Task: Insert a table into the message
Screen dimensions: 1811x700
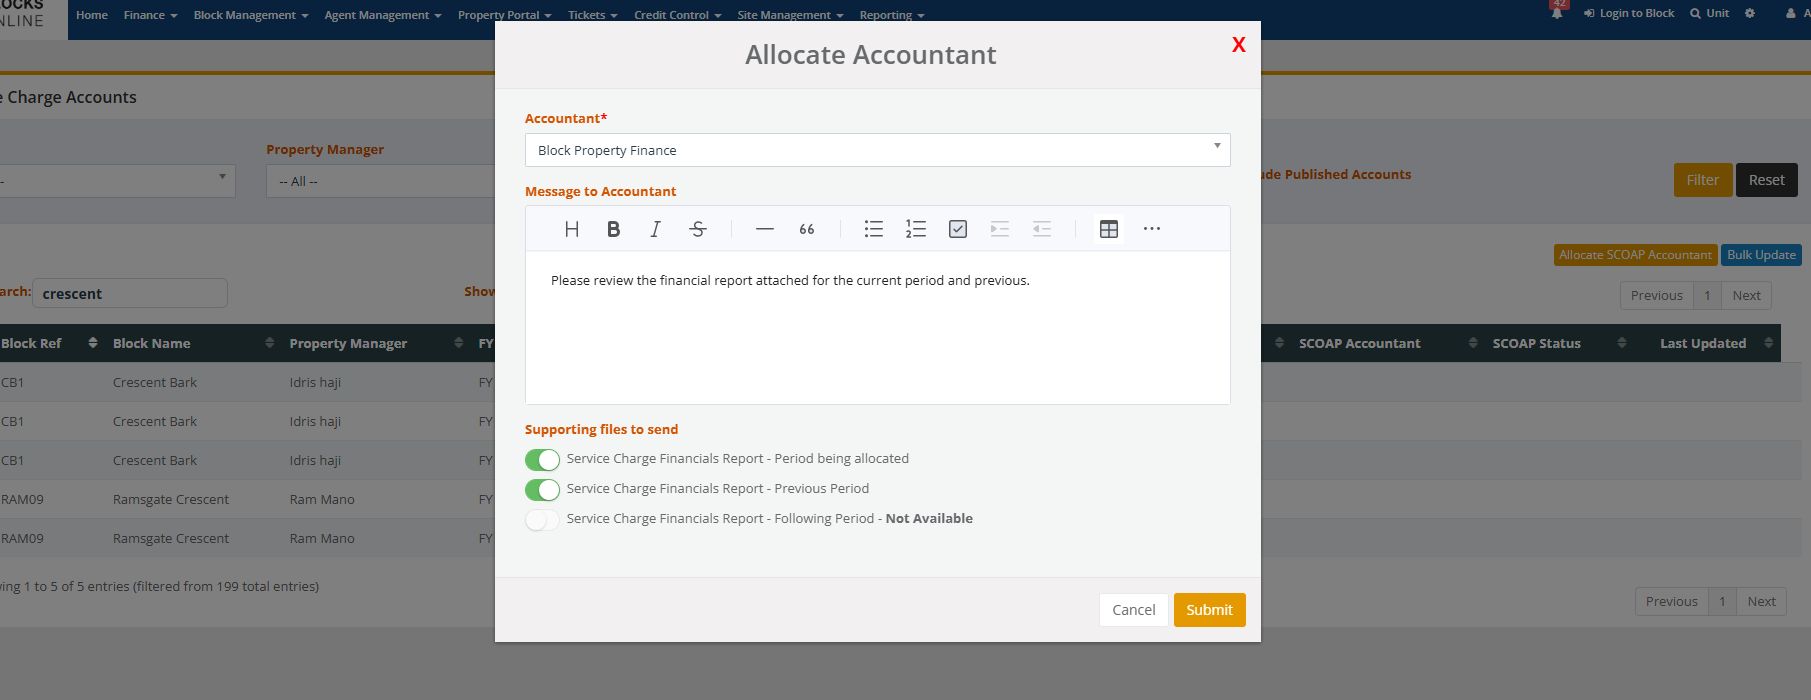Action: tap(1108, 229)
